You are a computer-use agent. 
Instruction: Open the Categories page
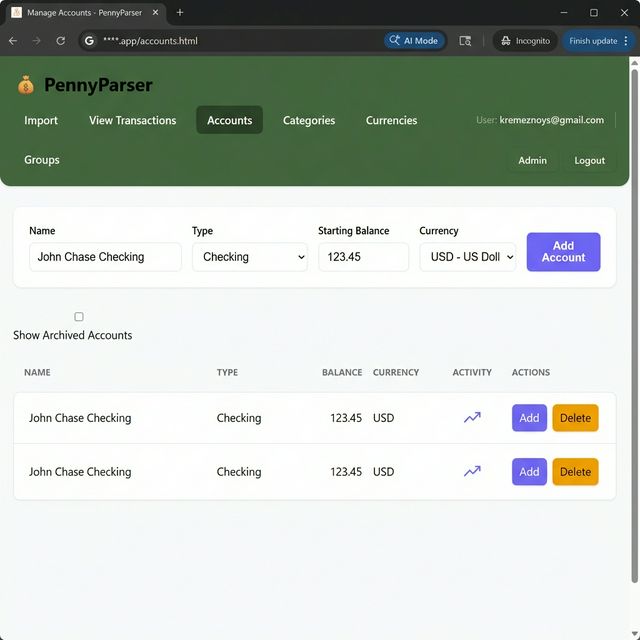[x=309, y=120]
